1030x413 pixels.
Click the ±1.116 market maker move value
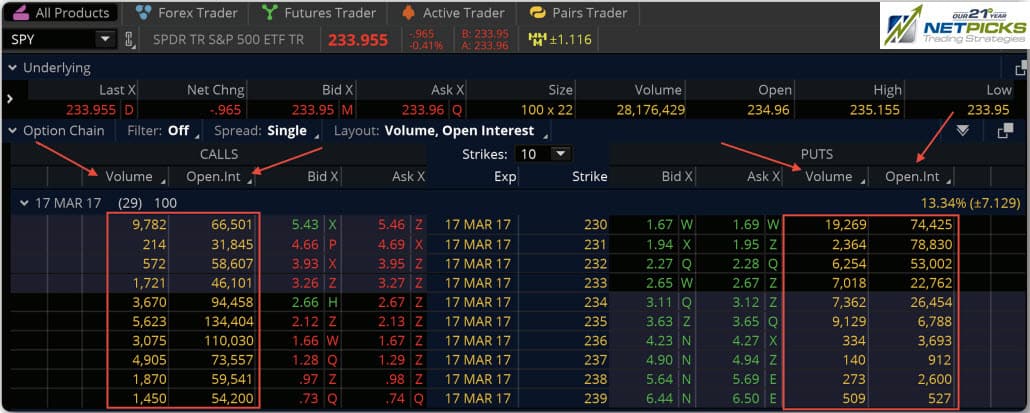pos(570,39)
